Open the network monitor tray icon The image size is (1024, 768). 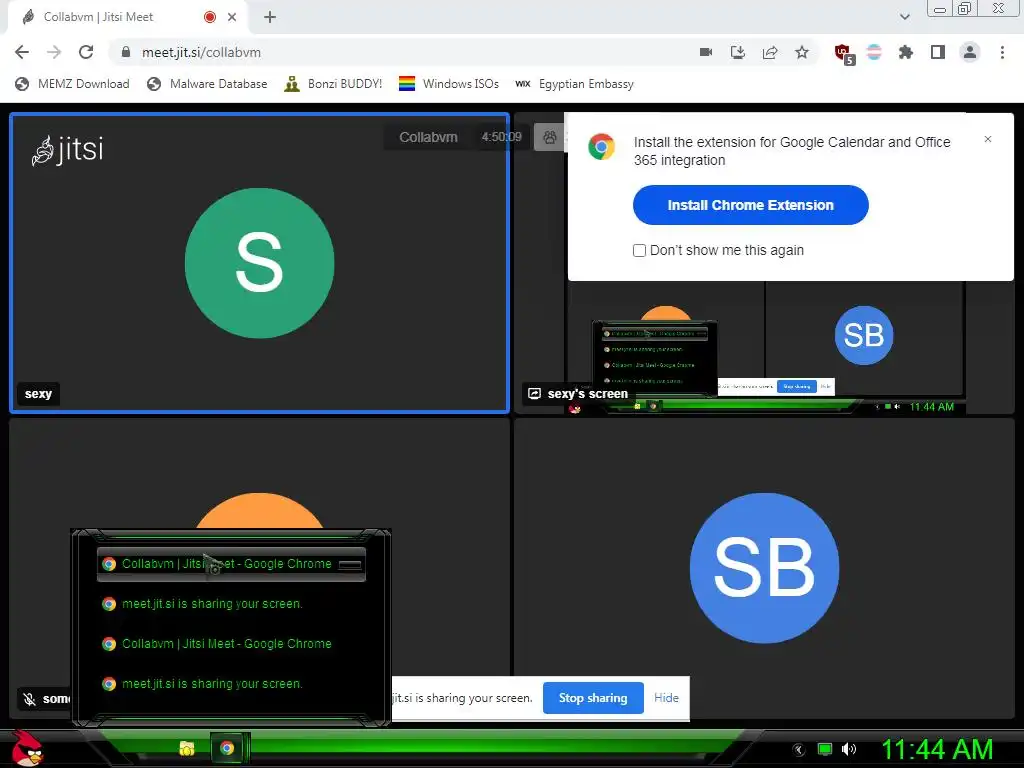825,749
